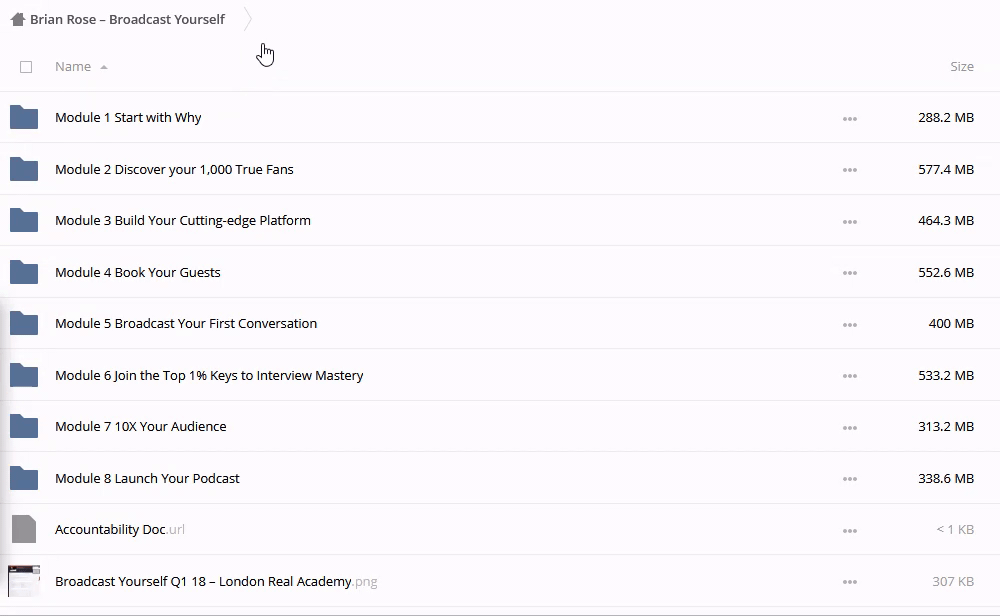Show actions menu for Module 6 row
The width and height of the screenshot is (1000, 616).
click(849, 376)
